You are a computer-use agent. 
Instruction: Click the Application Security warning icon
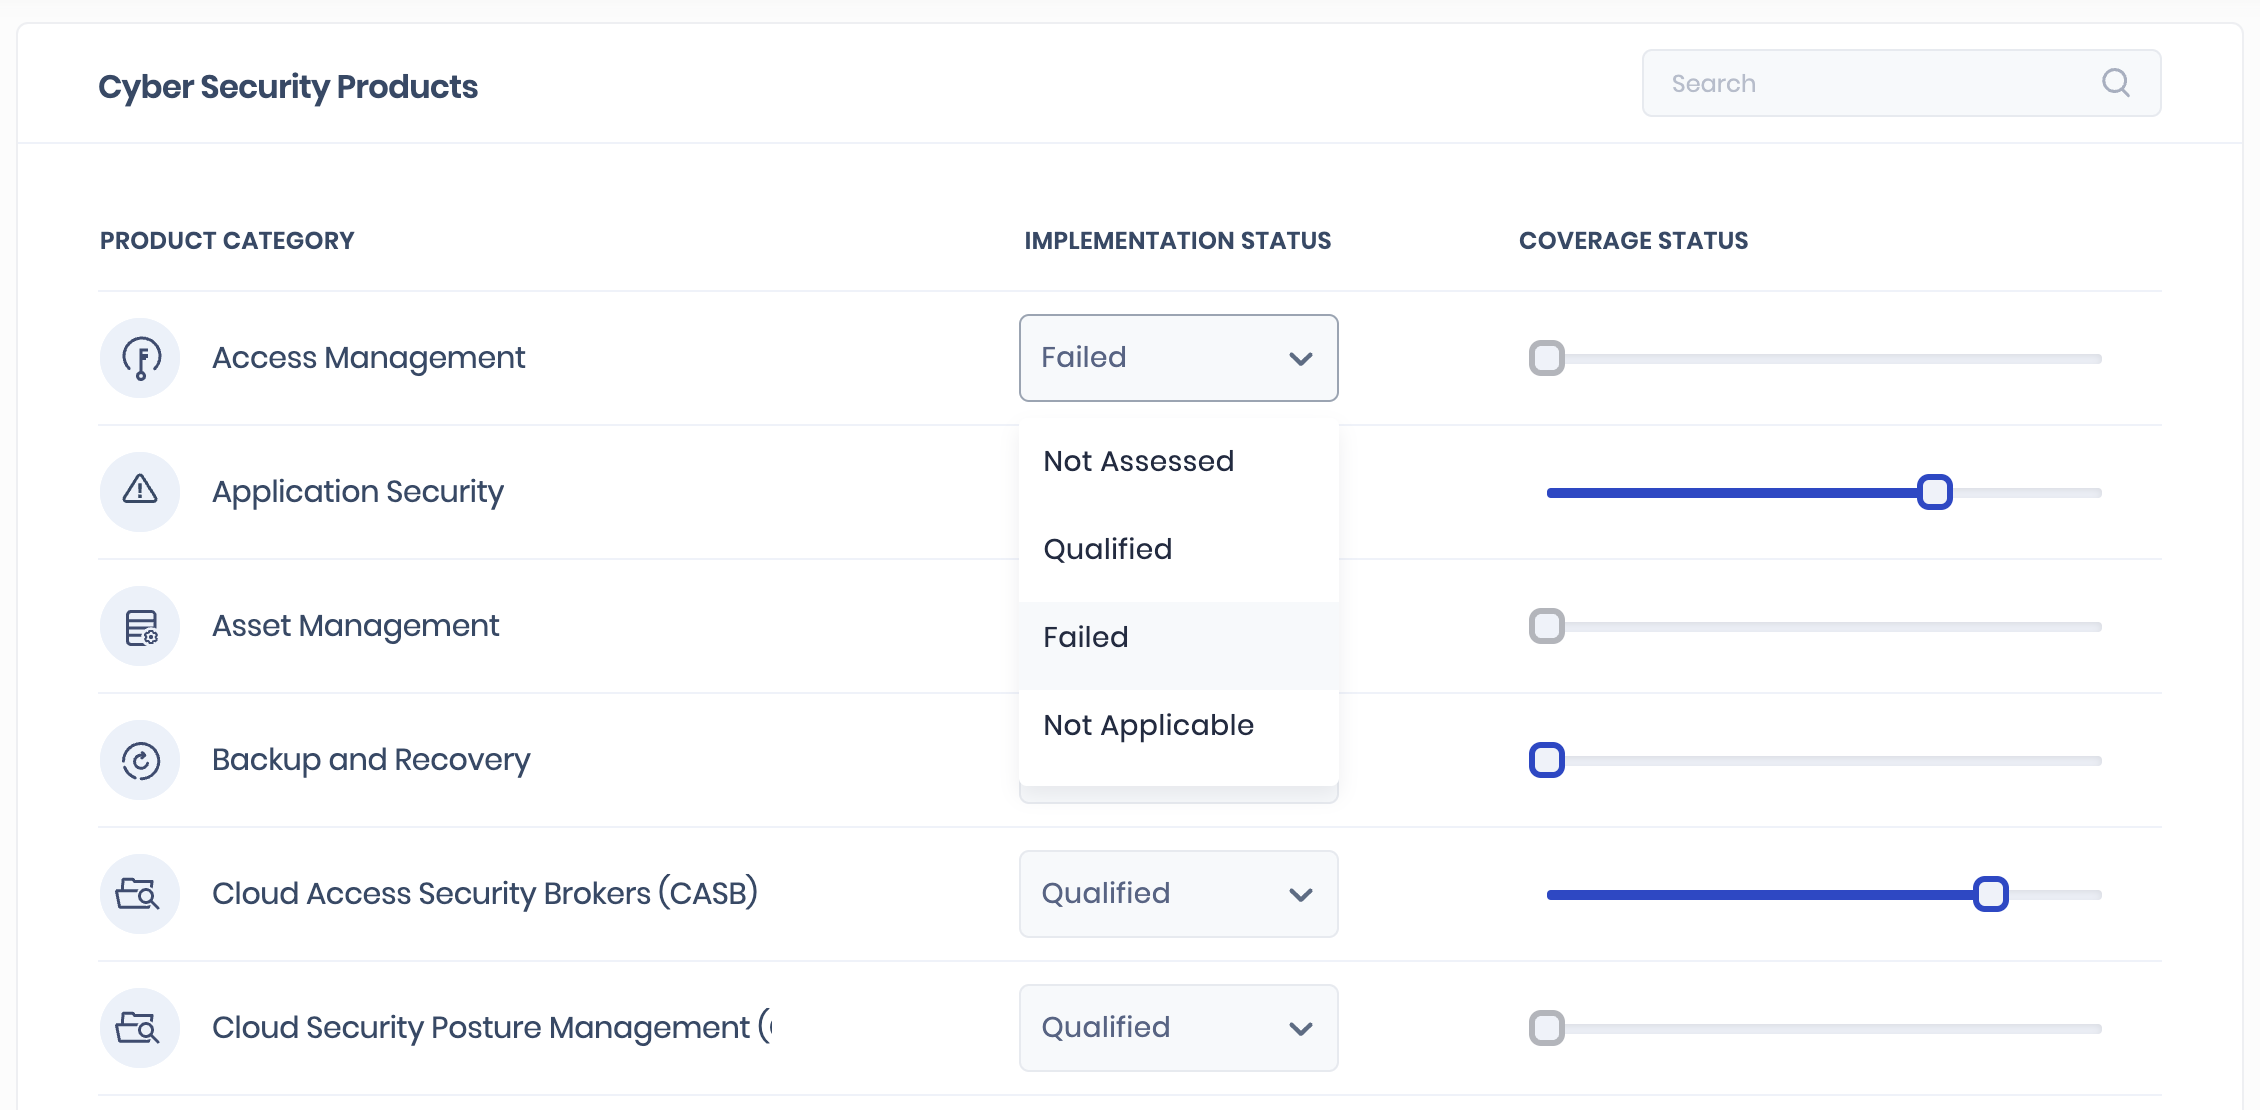(x=140, y=492)
